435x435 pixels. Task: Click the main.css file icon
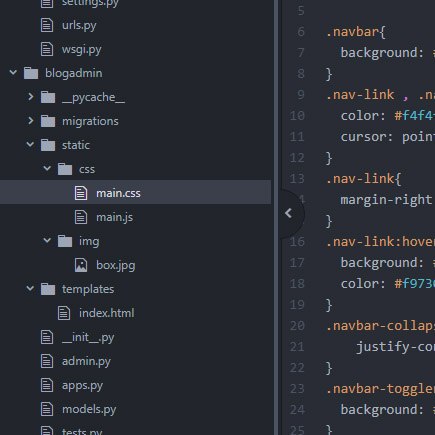81,193
